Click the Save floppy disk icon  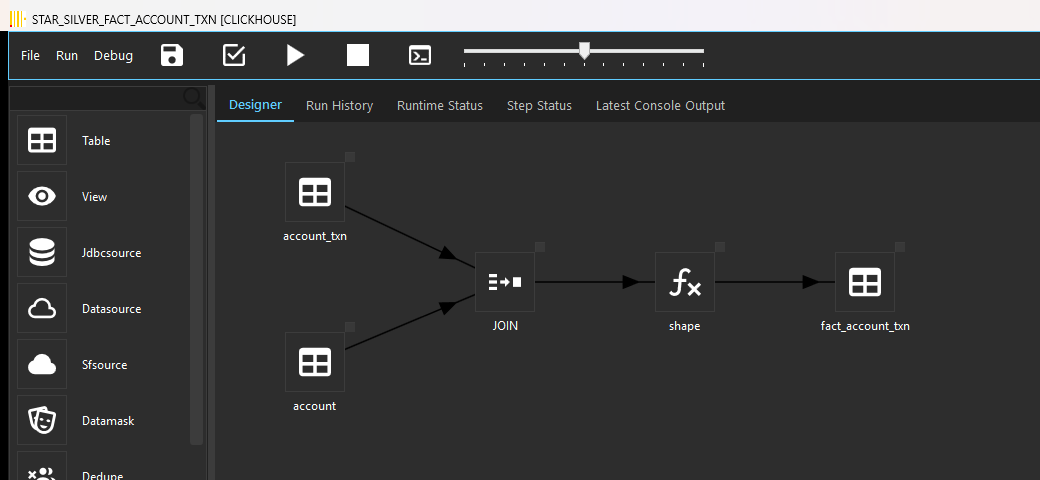[172, 55]
